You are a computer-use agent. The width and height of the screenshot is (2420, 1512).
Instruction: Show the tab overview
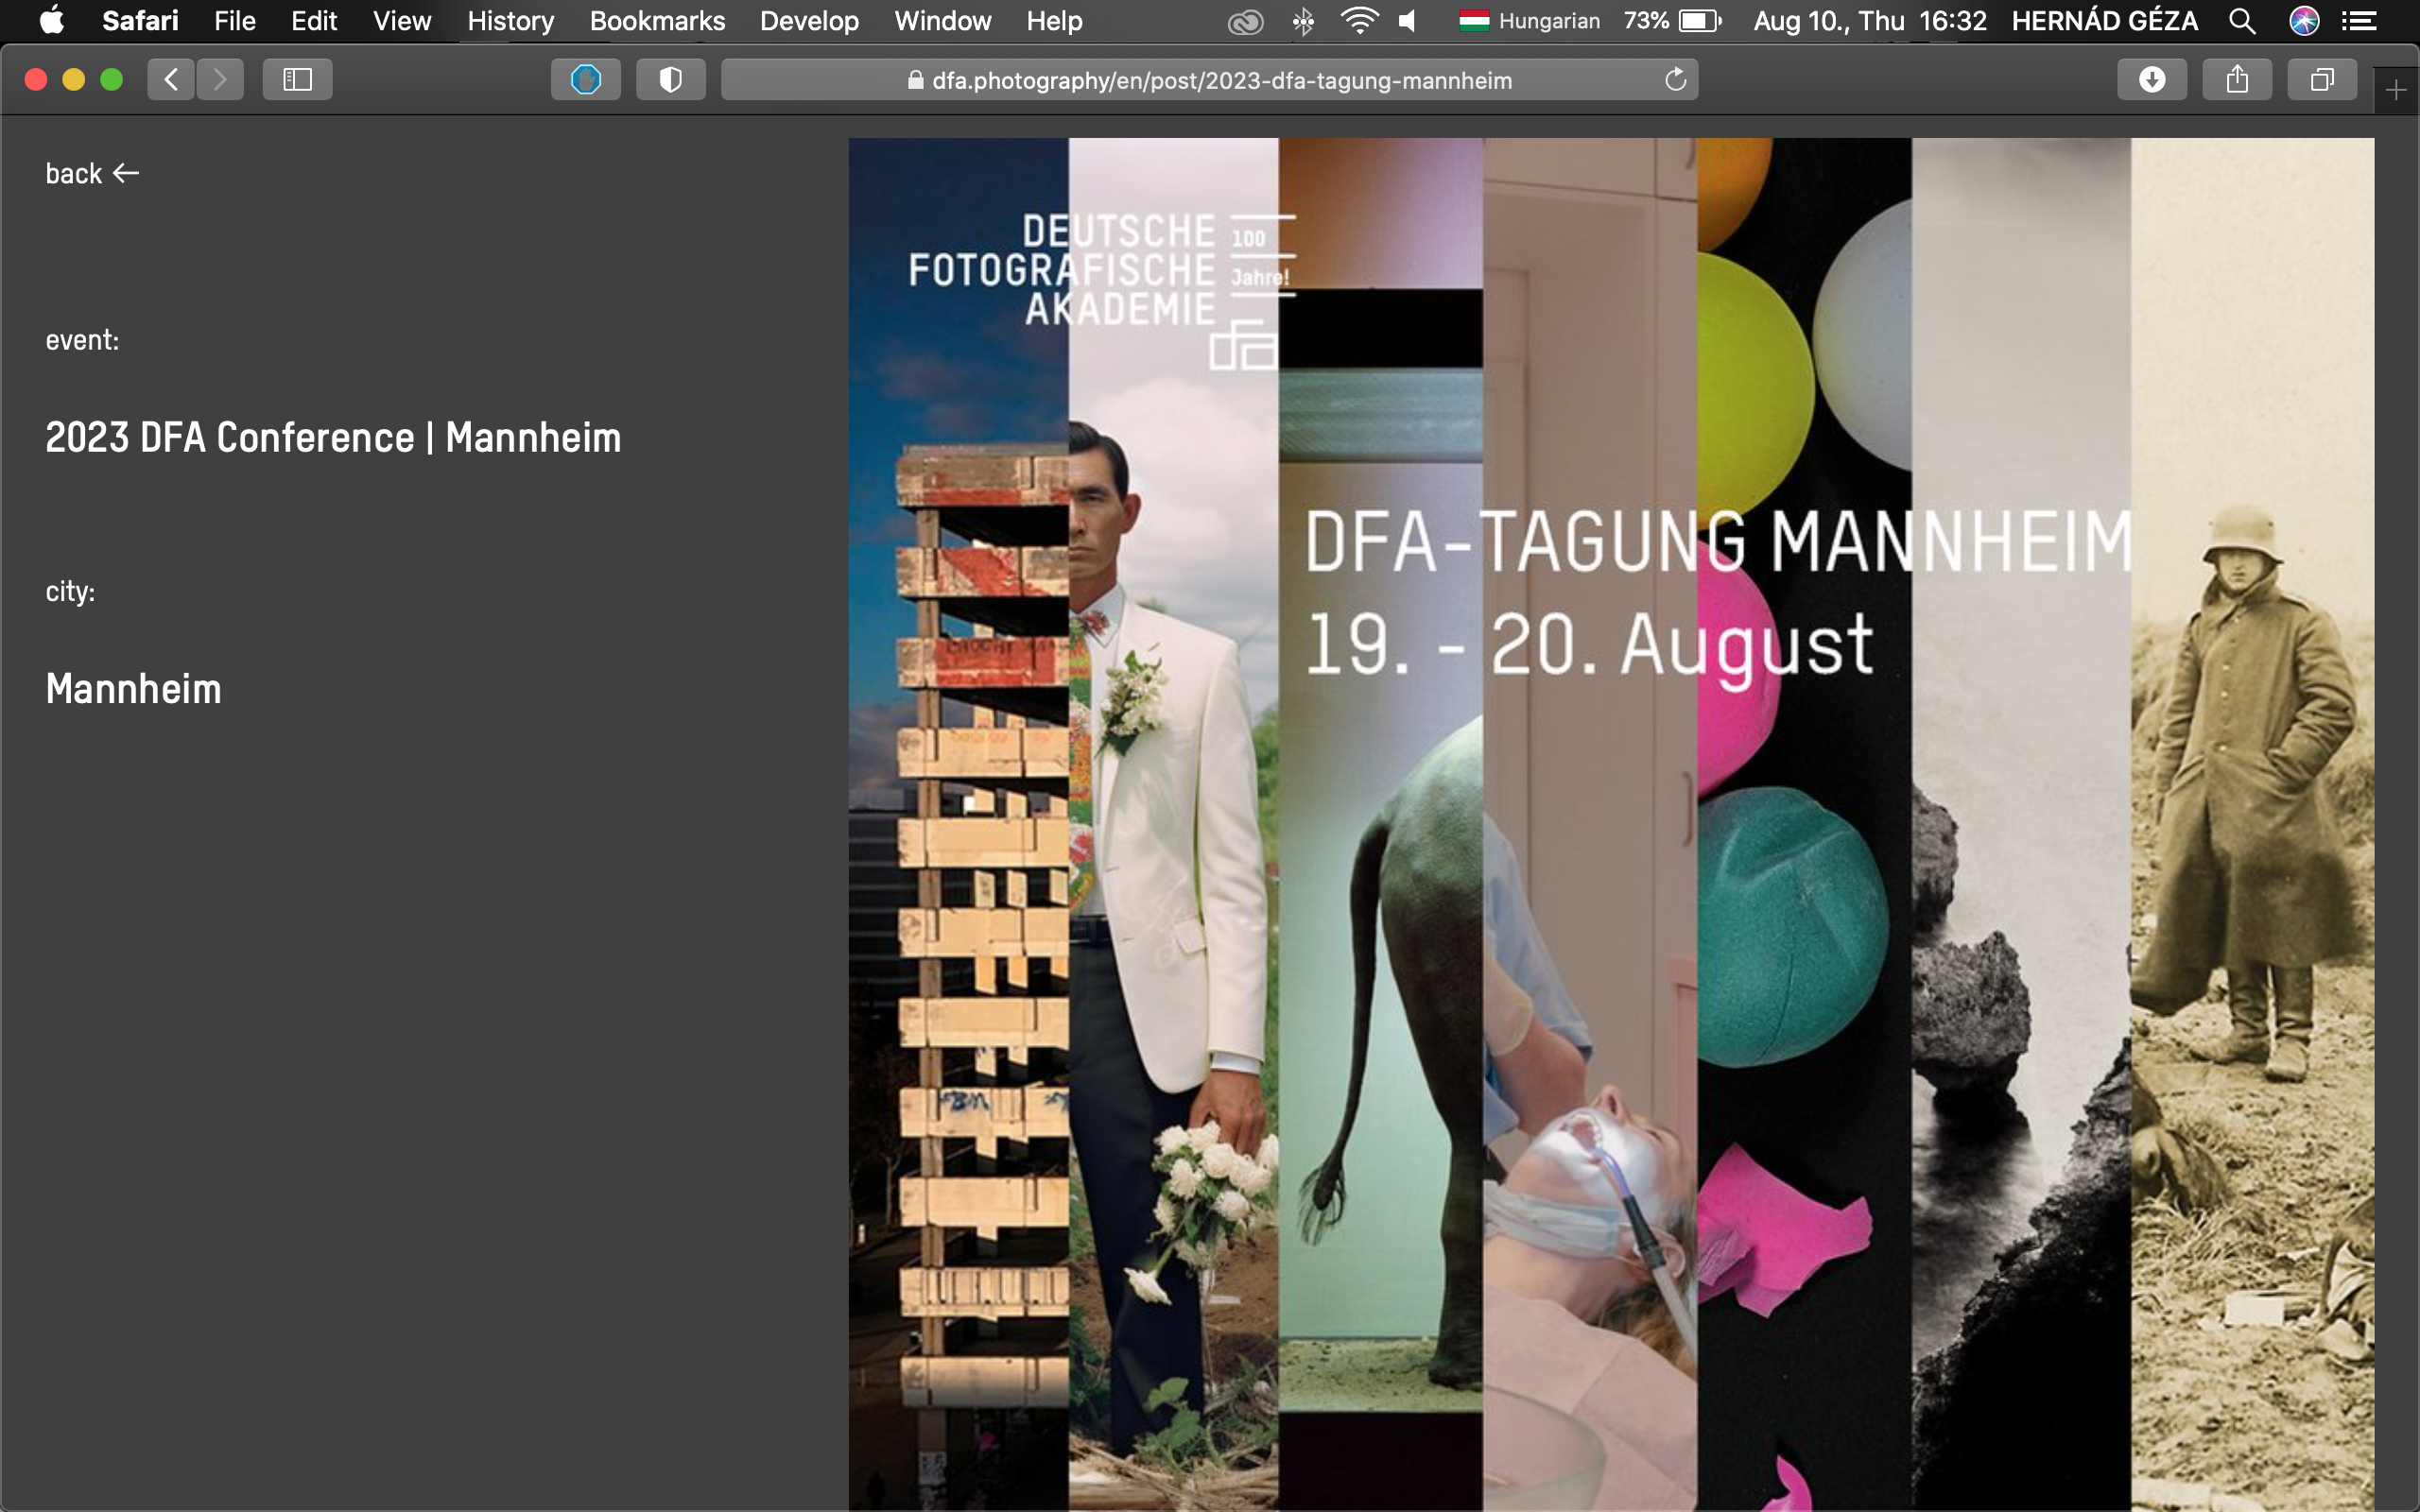(2322, 79)
